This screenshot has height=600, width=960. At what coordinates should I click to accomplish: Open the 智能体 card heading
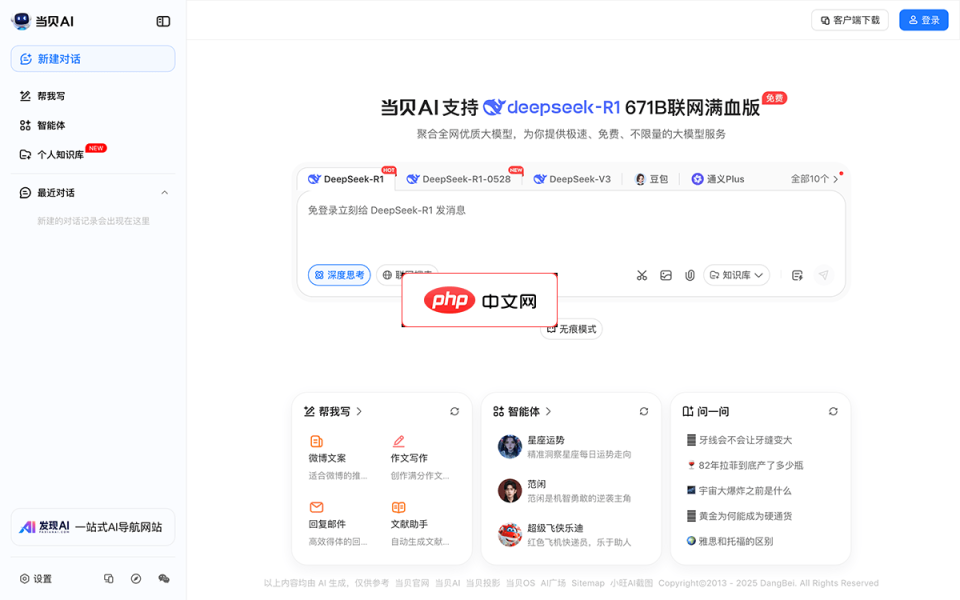tap(523, 411)
